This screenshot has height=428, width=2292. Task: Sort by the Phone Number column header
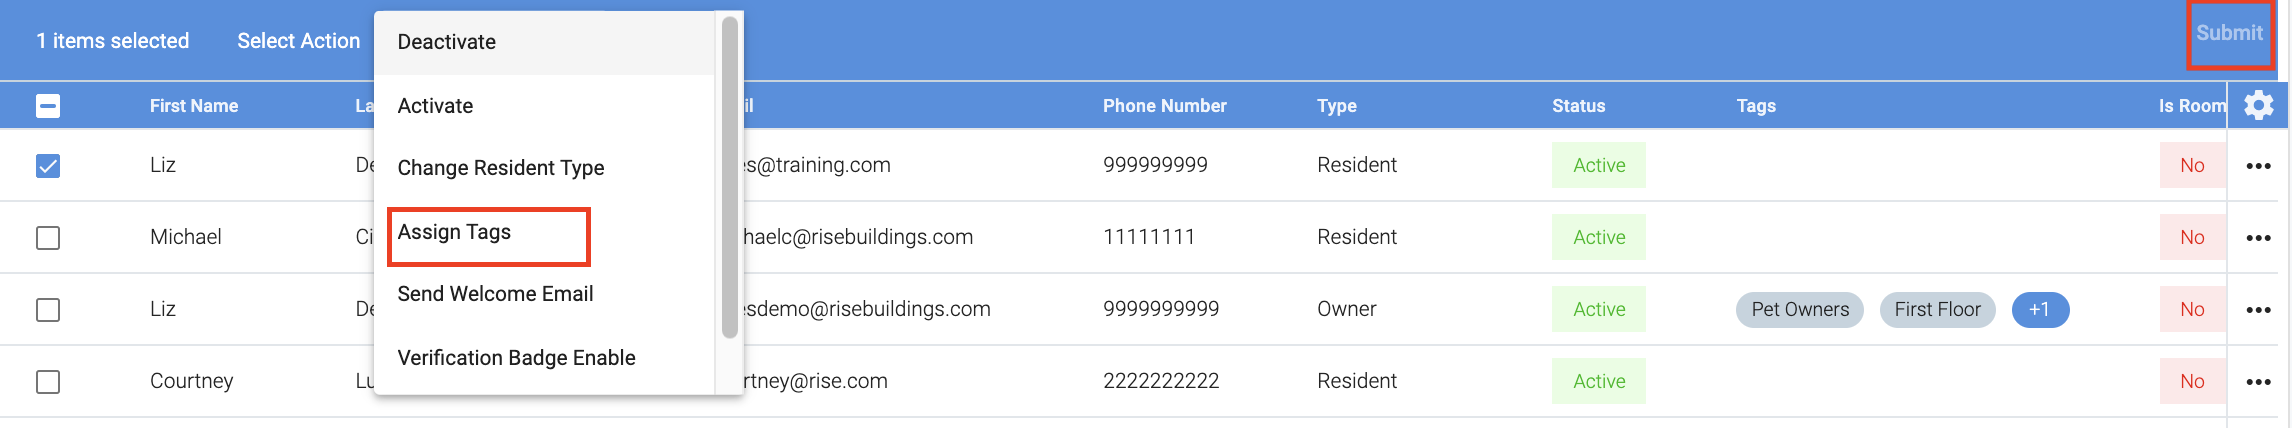pos(1164,106)
